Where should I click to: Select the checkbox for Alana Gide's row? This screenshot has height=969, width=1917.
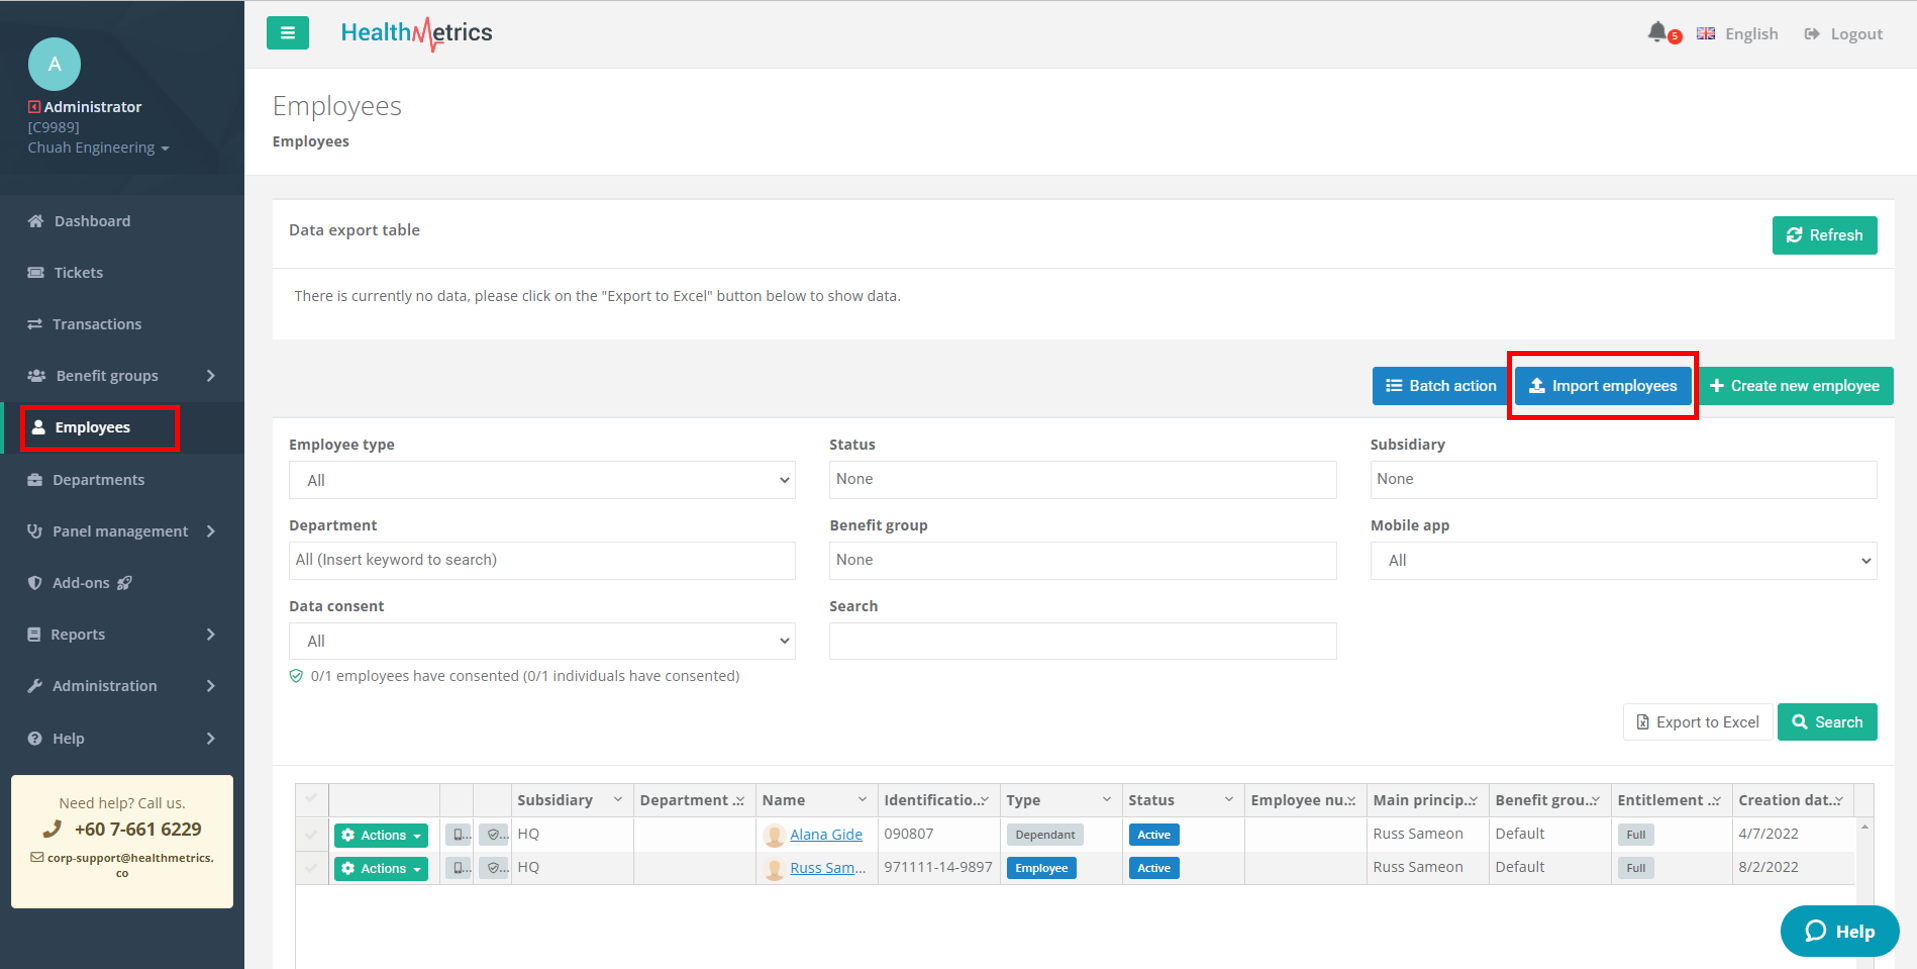311,835
